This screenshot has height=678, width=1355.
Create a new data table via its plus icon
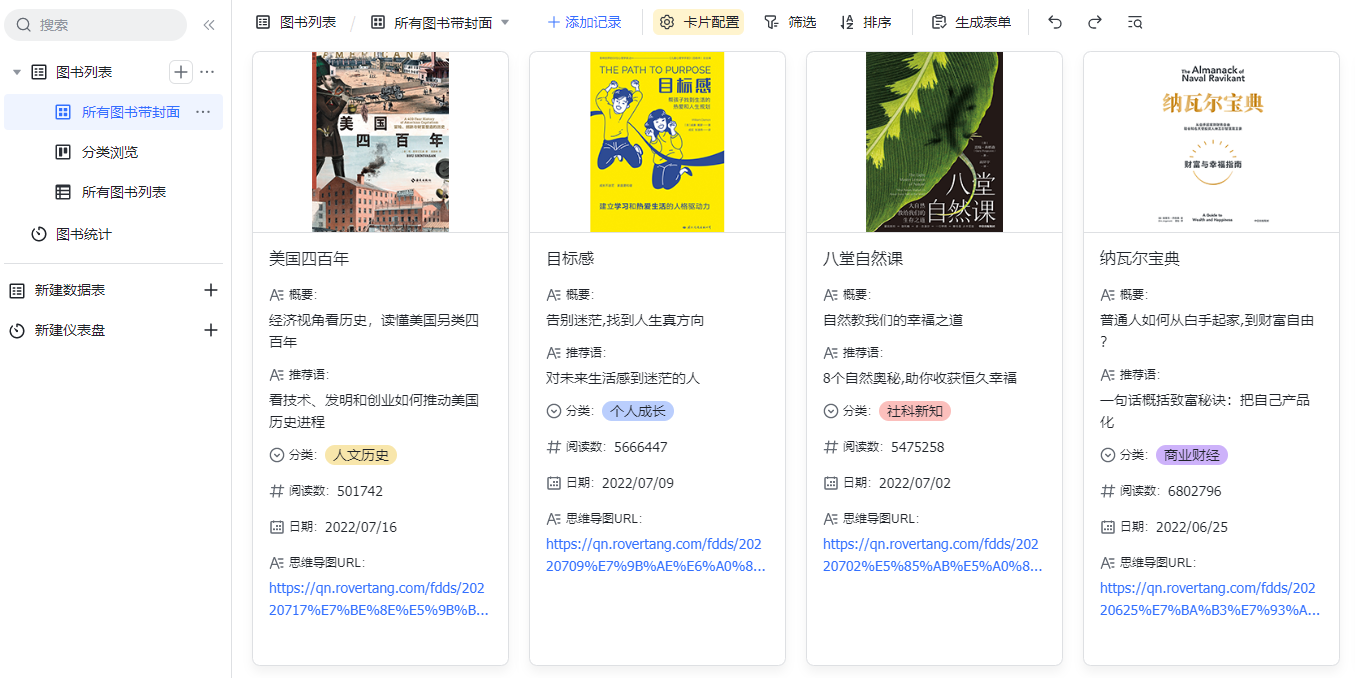pyautogui.click(x=211, y=289)
